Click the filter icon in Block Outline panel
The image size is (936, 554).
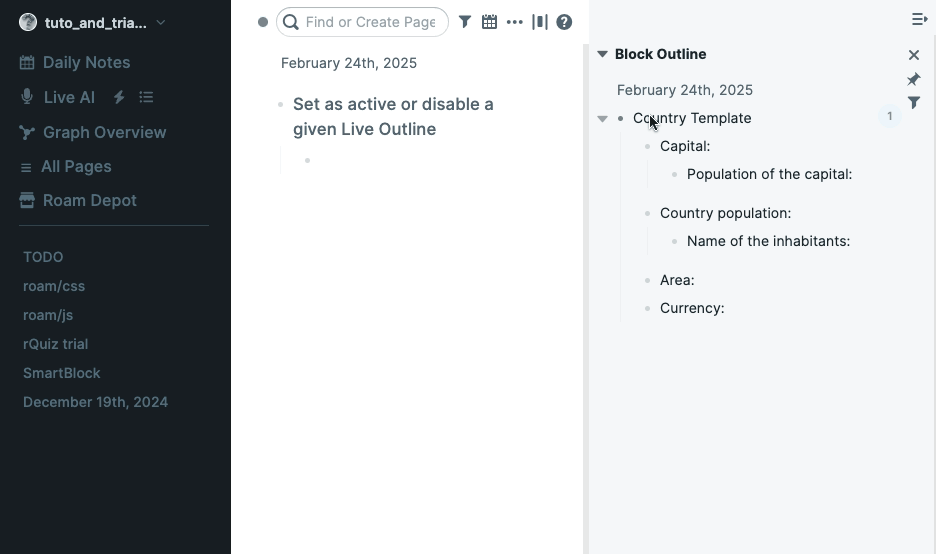914,102
